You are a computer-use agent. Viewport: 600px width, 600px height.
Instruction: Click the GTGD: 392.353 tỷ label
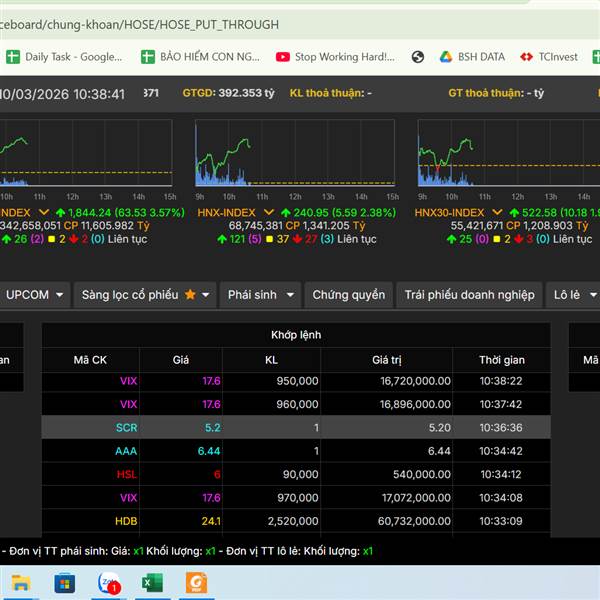[x=228, y=93]
